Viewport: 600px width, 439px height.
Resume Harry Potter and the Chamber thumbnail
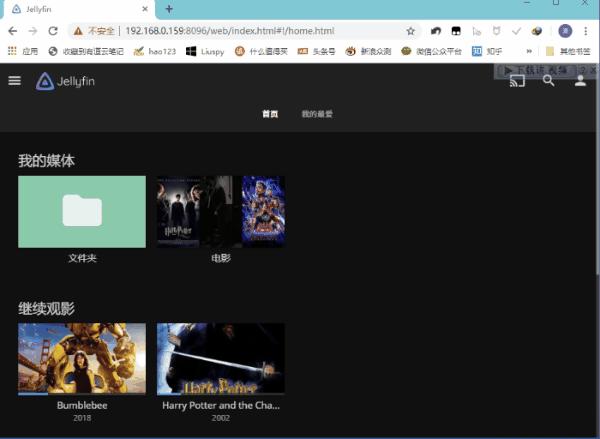point(221,358)
